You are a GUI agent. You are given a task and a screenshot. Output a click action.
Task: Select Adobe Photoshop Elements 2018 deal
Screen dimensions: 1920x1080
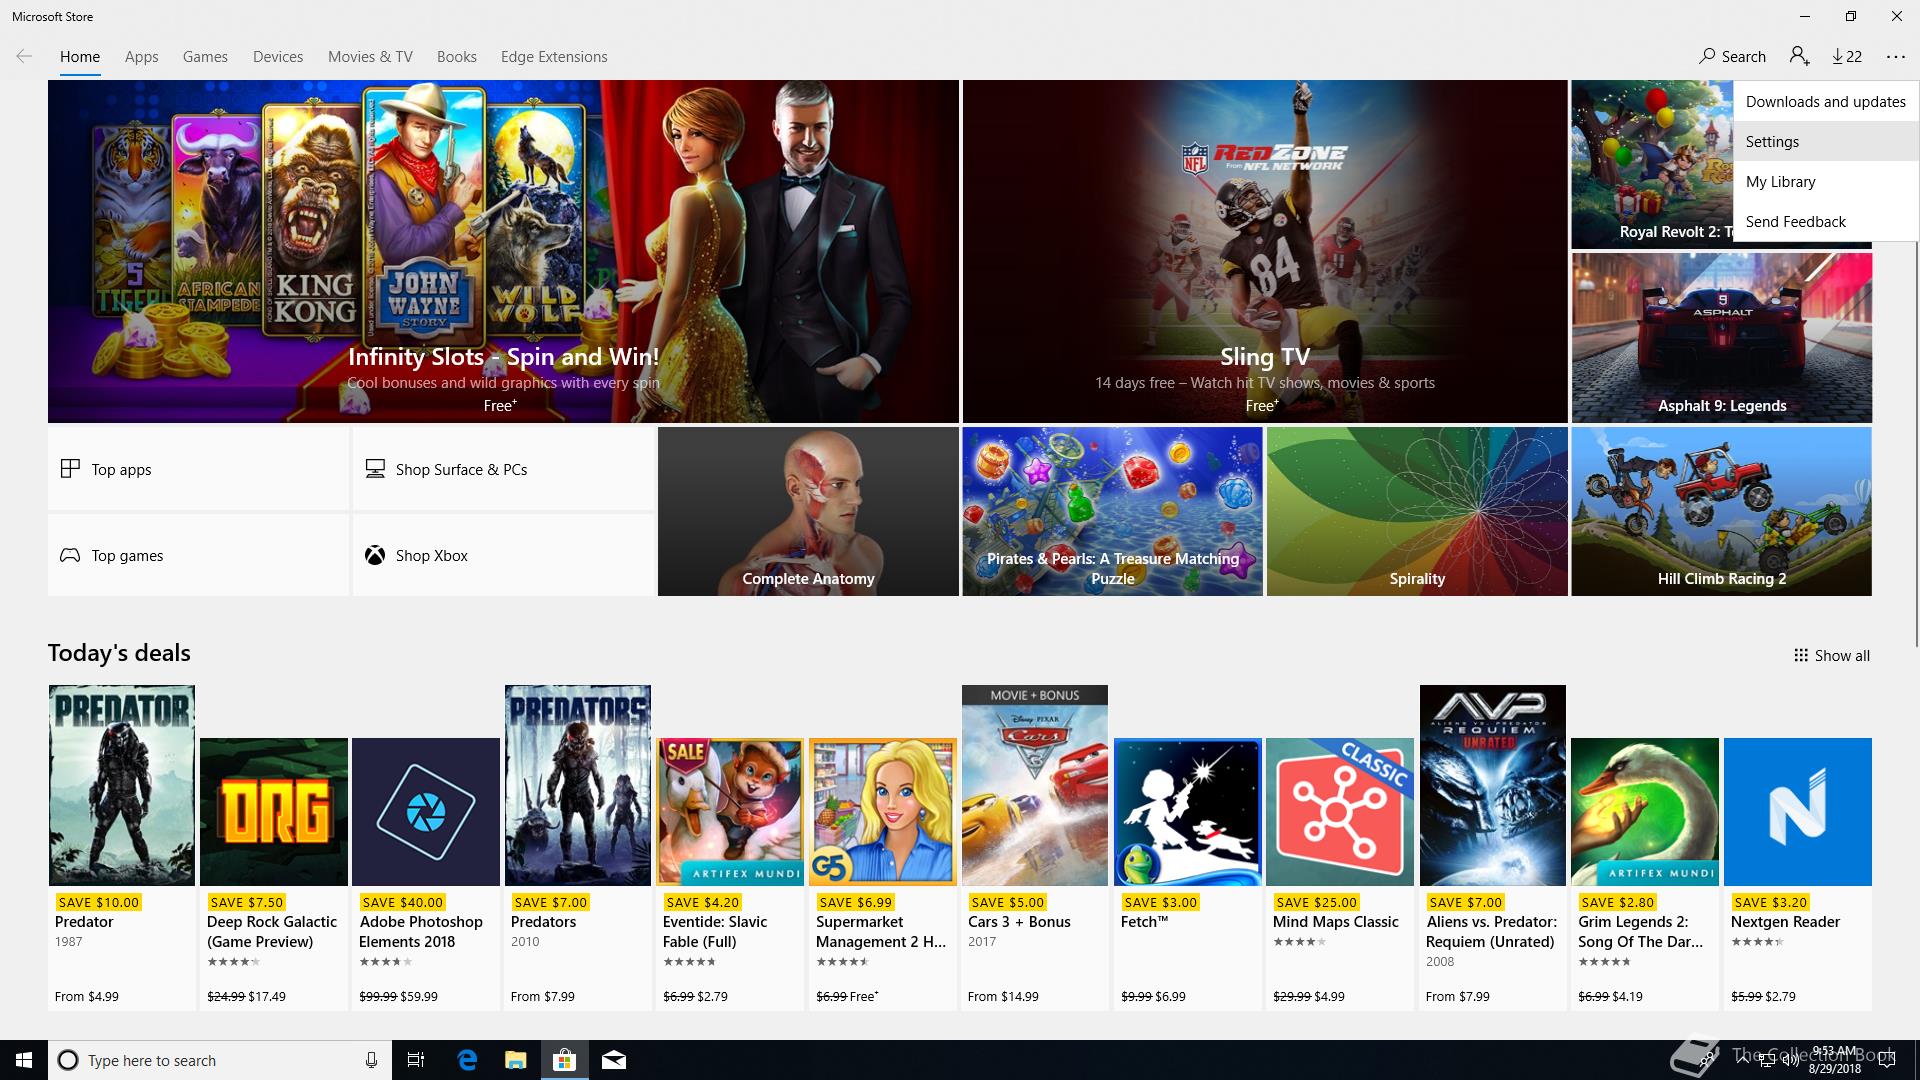(x=426, y=873)
